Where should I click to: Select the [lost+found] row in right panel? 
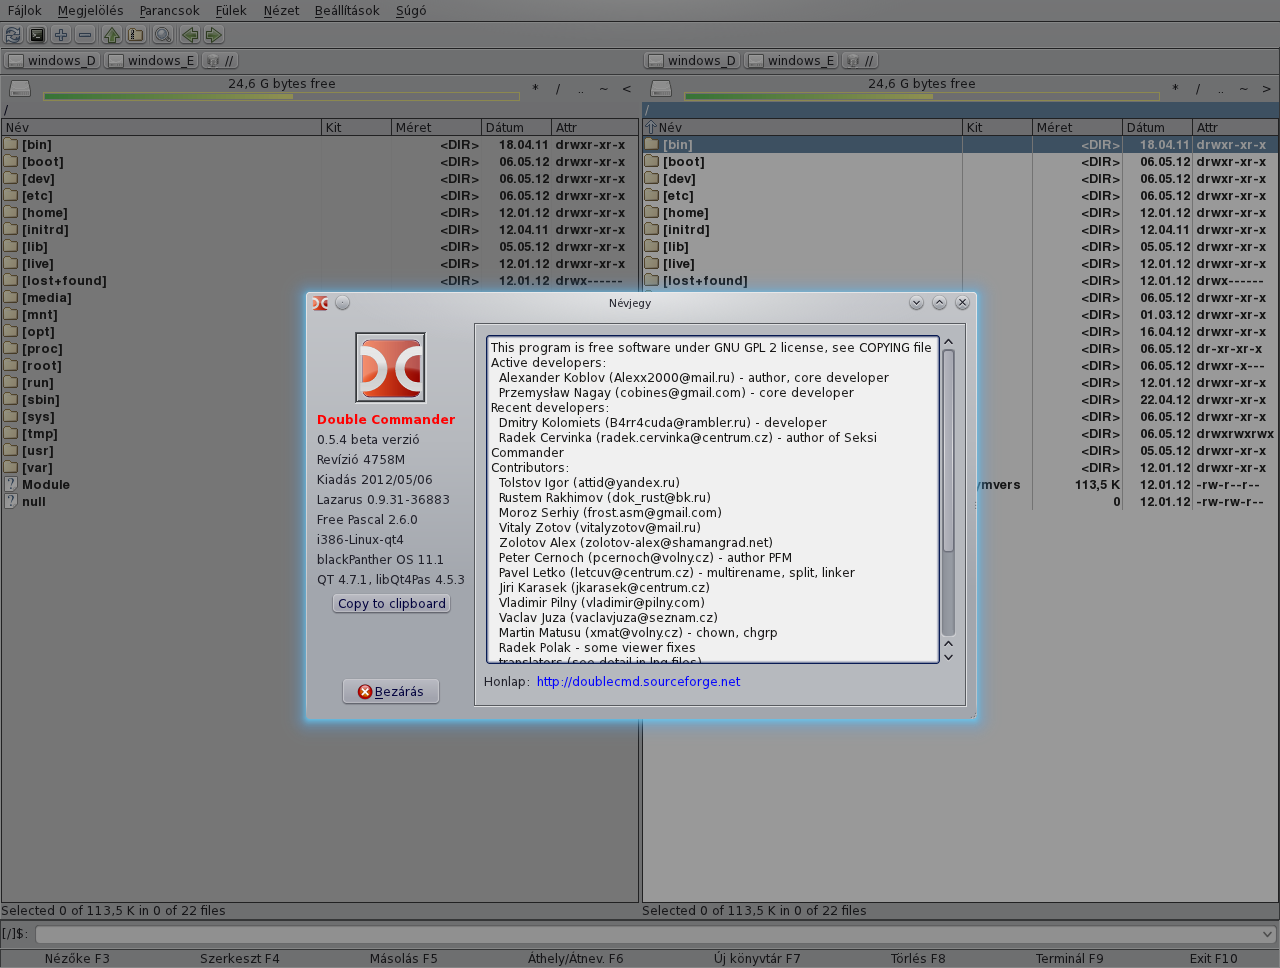click(960, 280)
